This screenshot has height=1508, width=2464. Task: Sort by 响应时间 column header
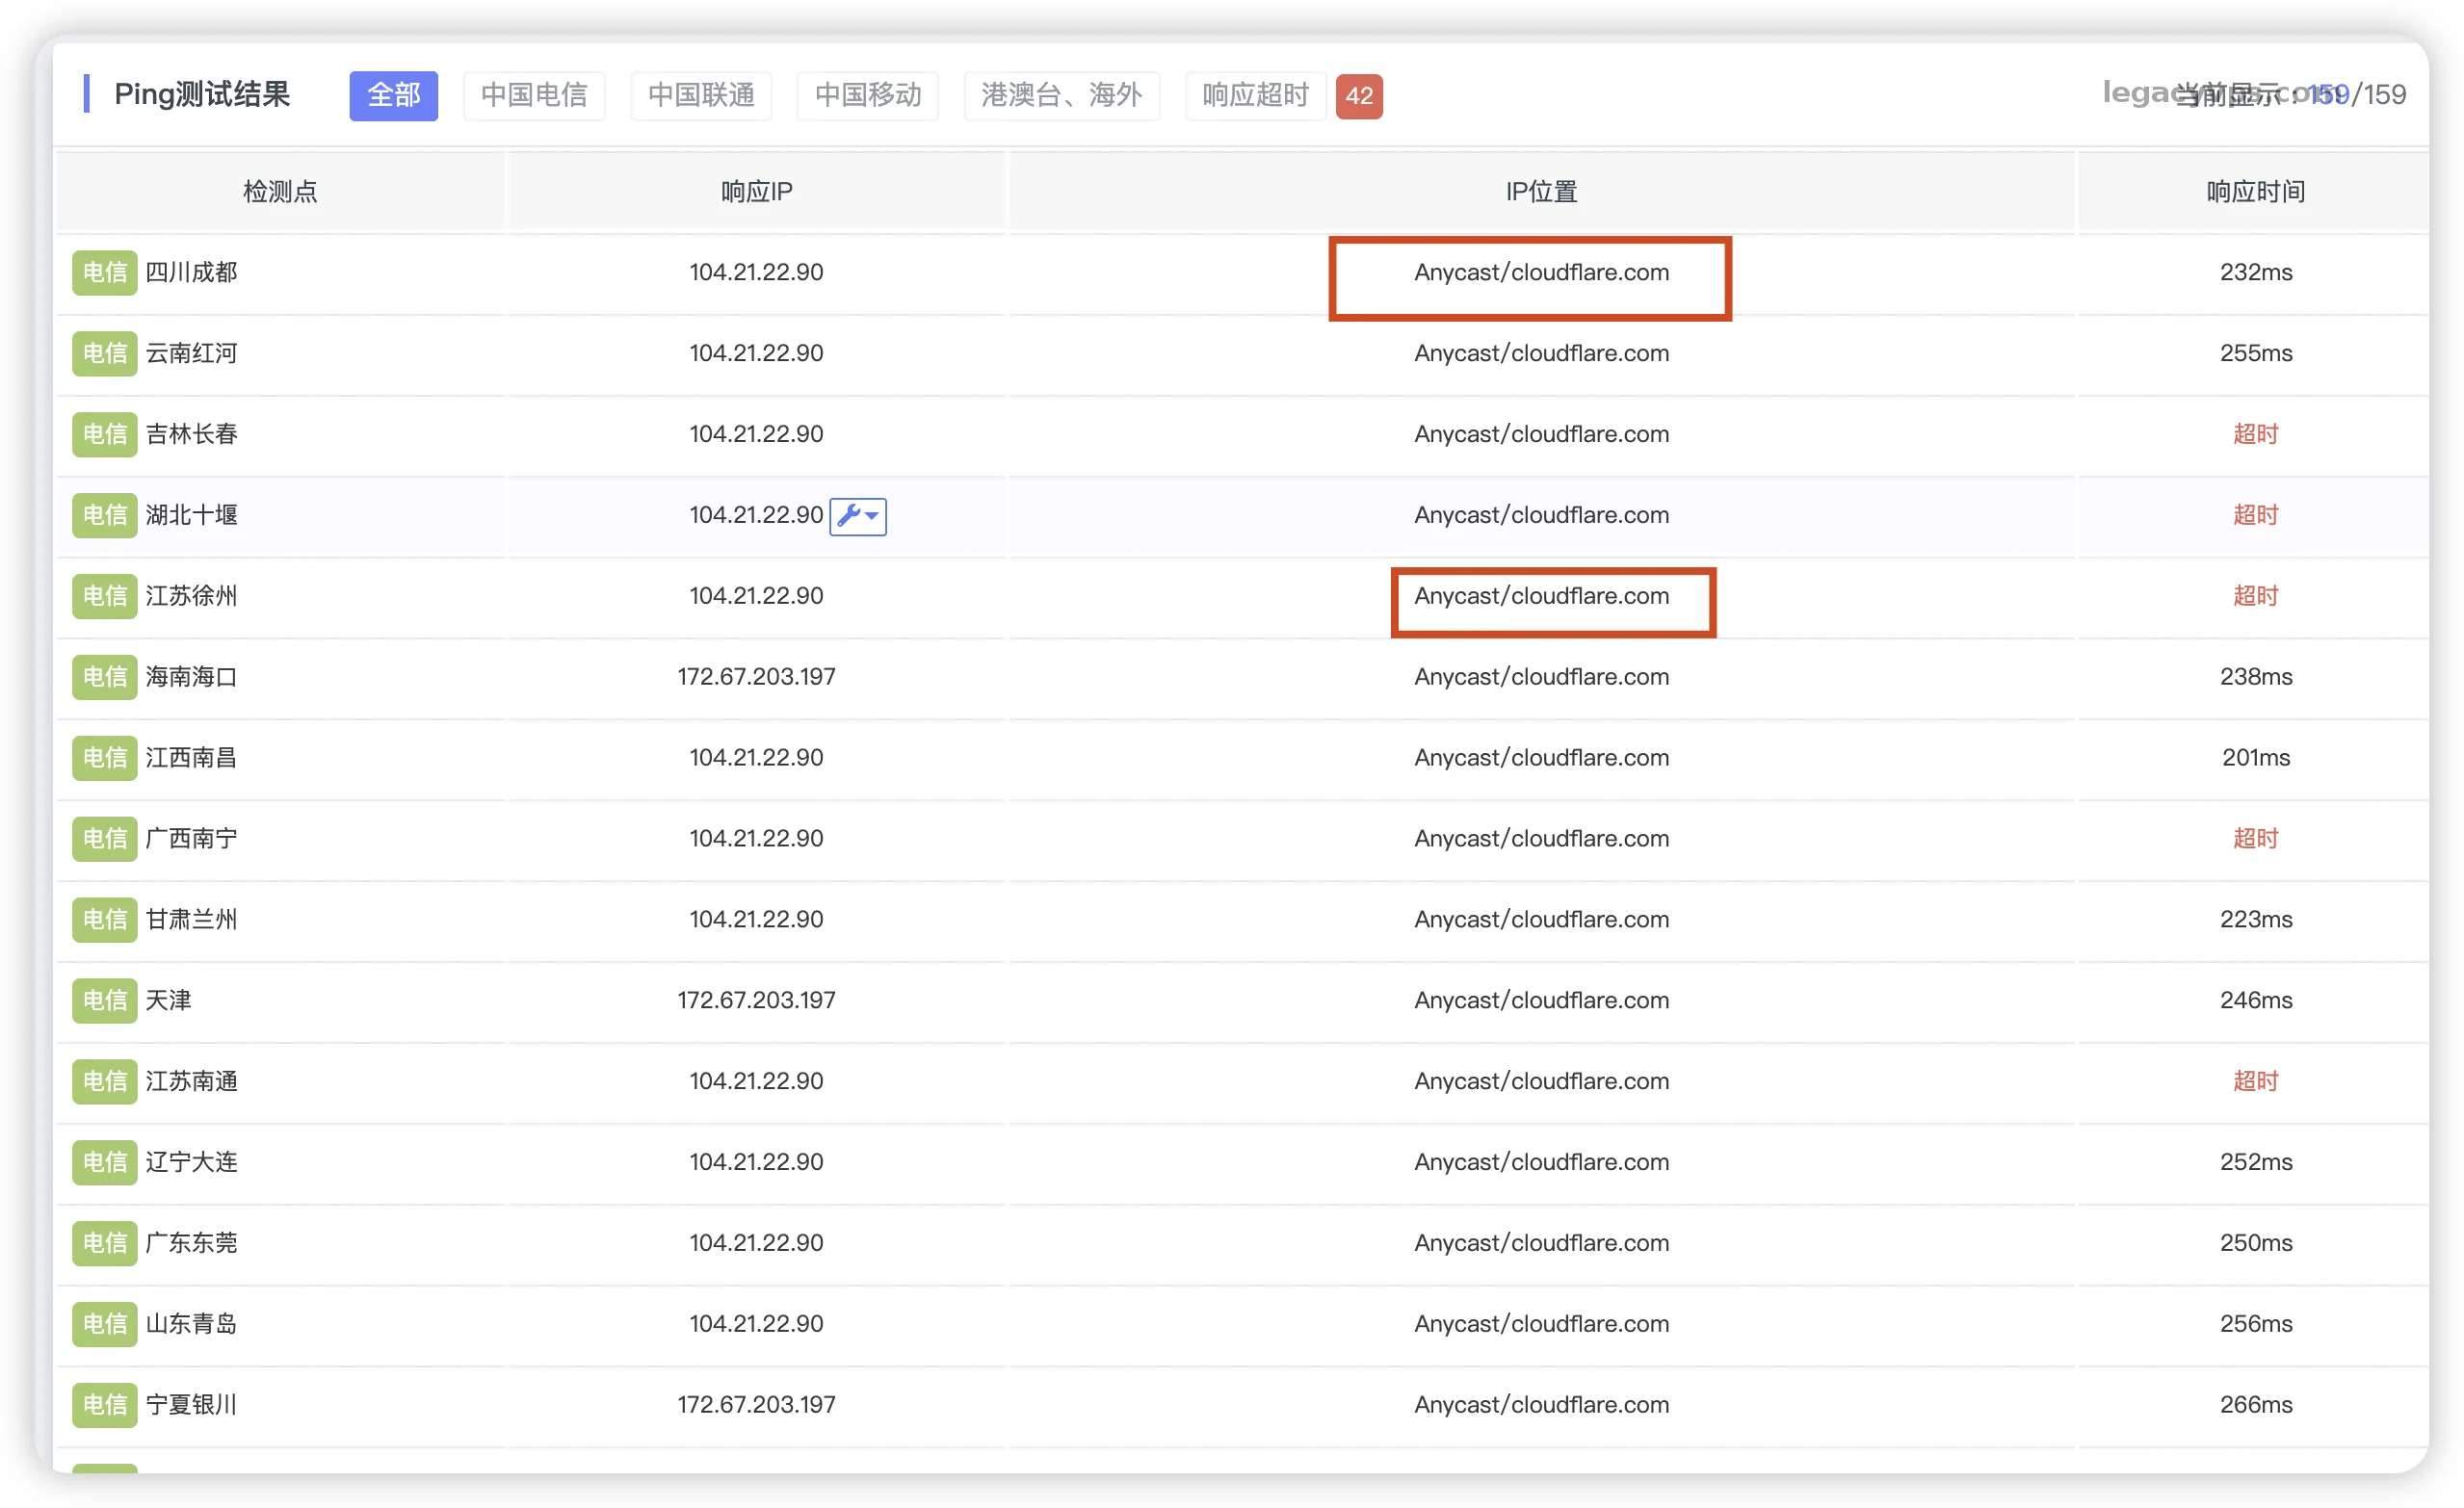[2255, 192]
